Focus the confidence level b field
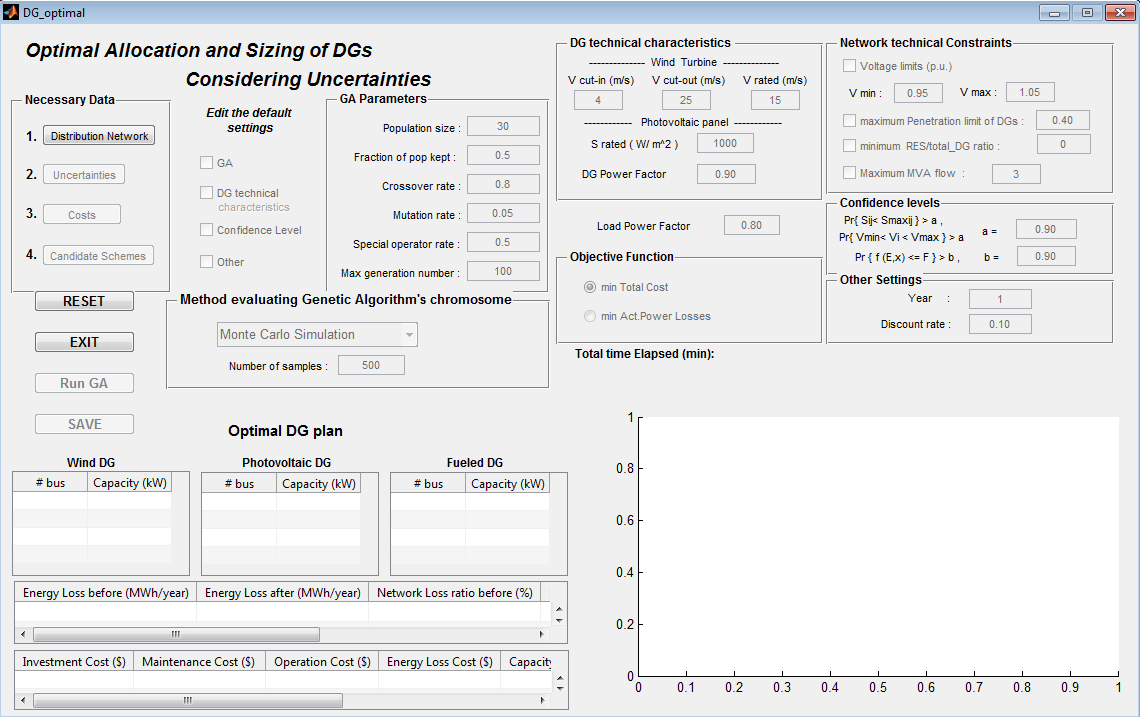The image size is (1140, 717). [1046, 257]
